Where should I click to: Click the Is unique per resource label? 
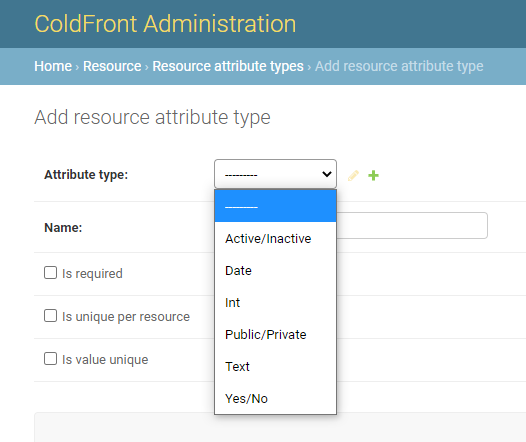pos(126,317)
